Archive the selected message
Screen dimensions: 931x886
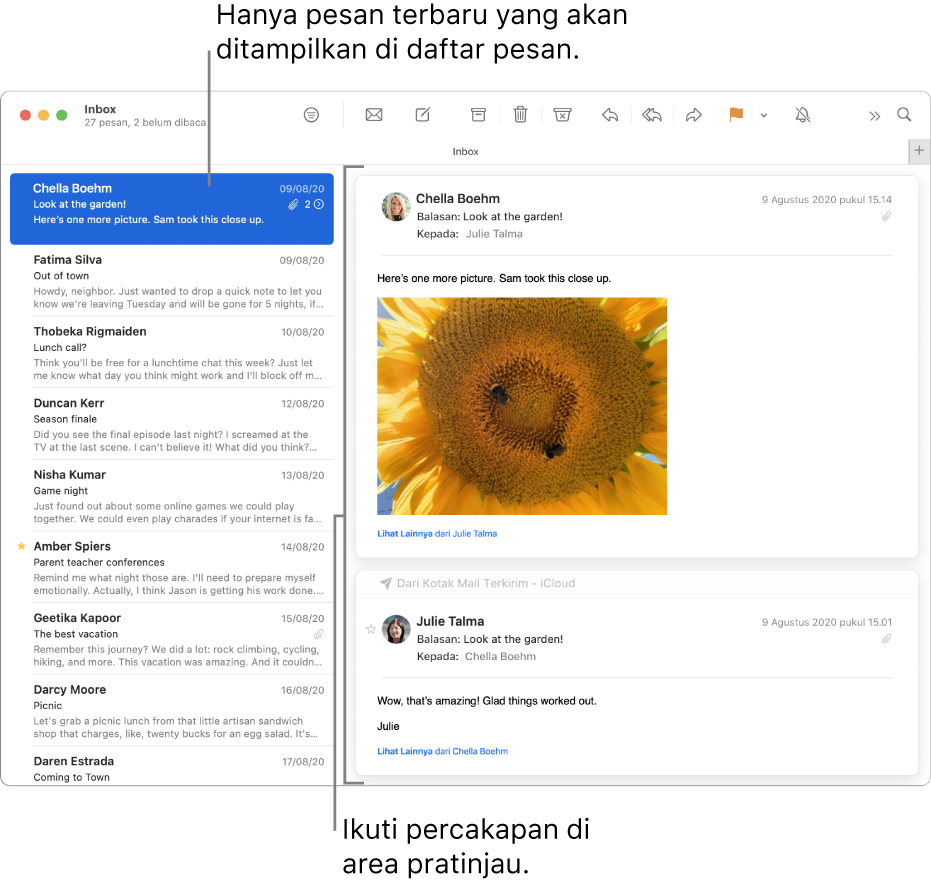tap(478, 115)
